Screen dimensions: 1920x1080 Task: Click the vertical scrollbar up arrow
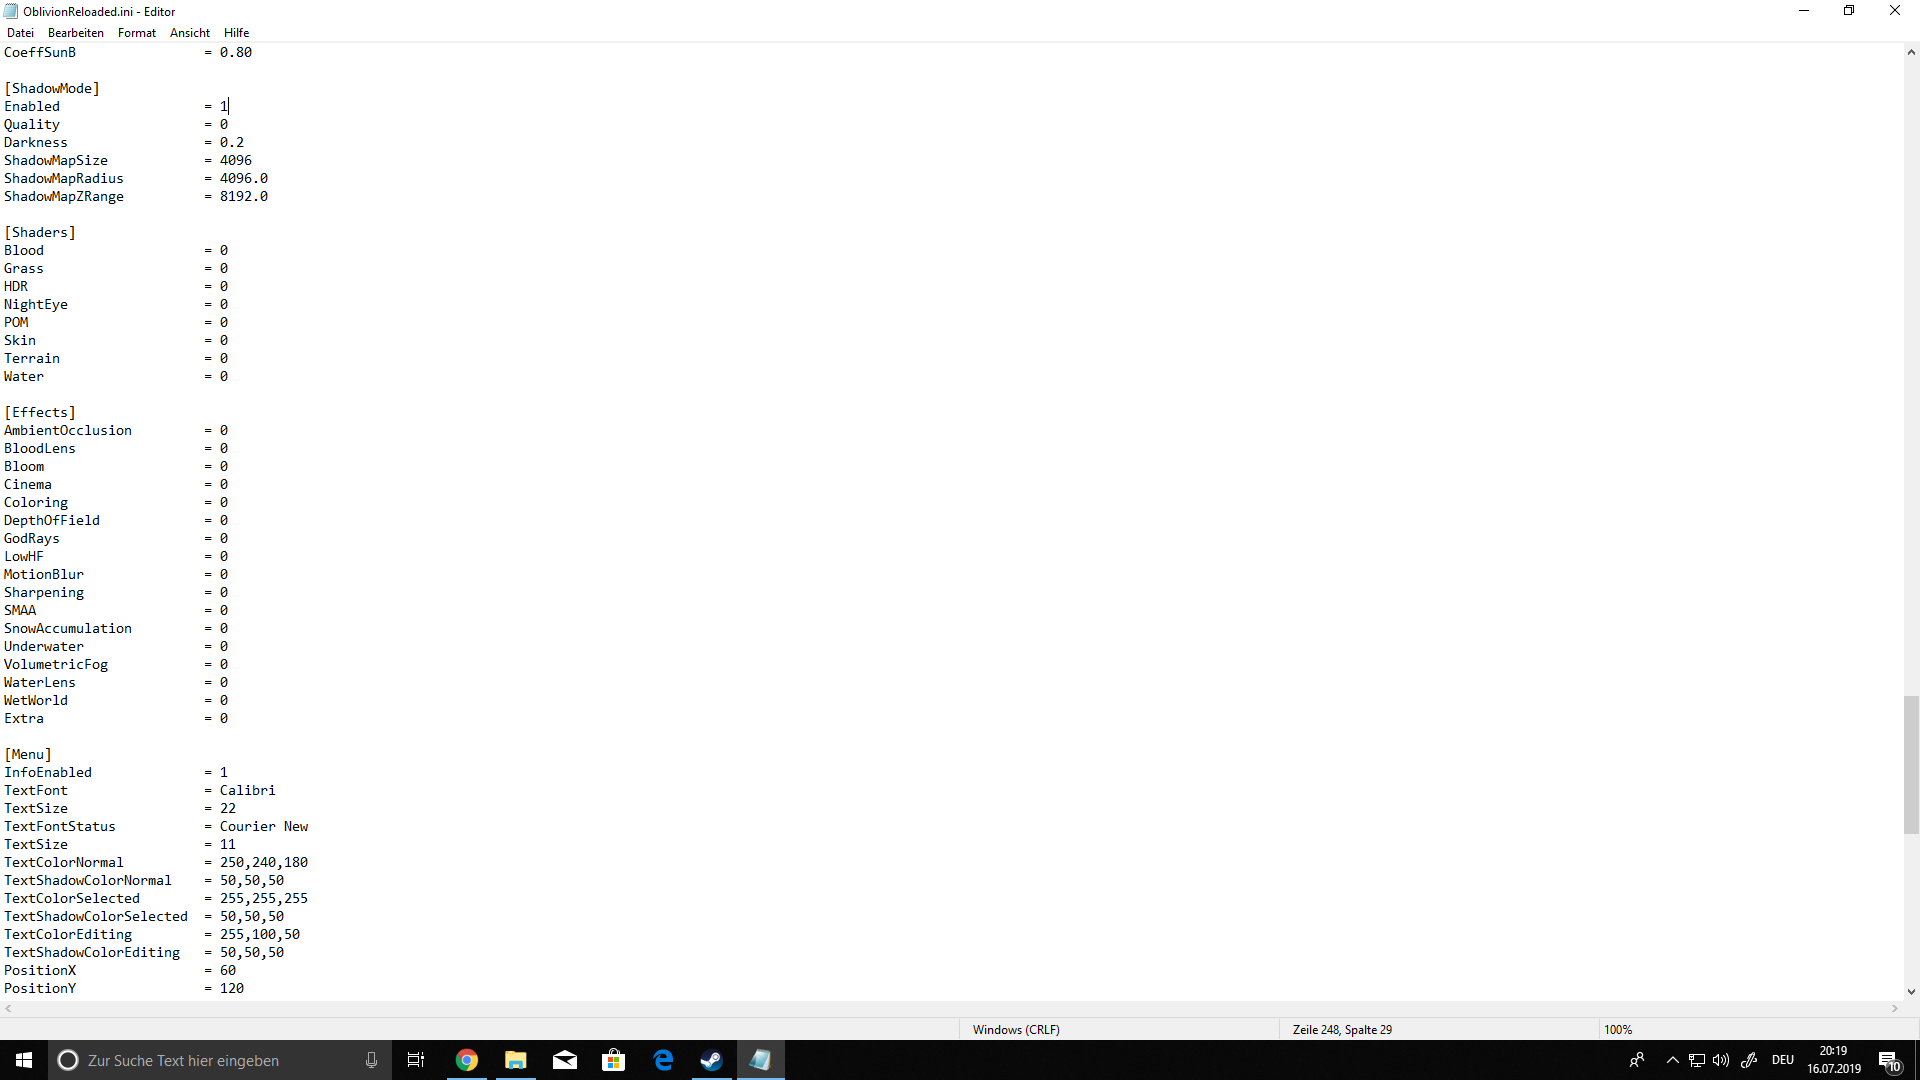point(1911,52)
